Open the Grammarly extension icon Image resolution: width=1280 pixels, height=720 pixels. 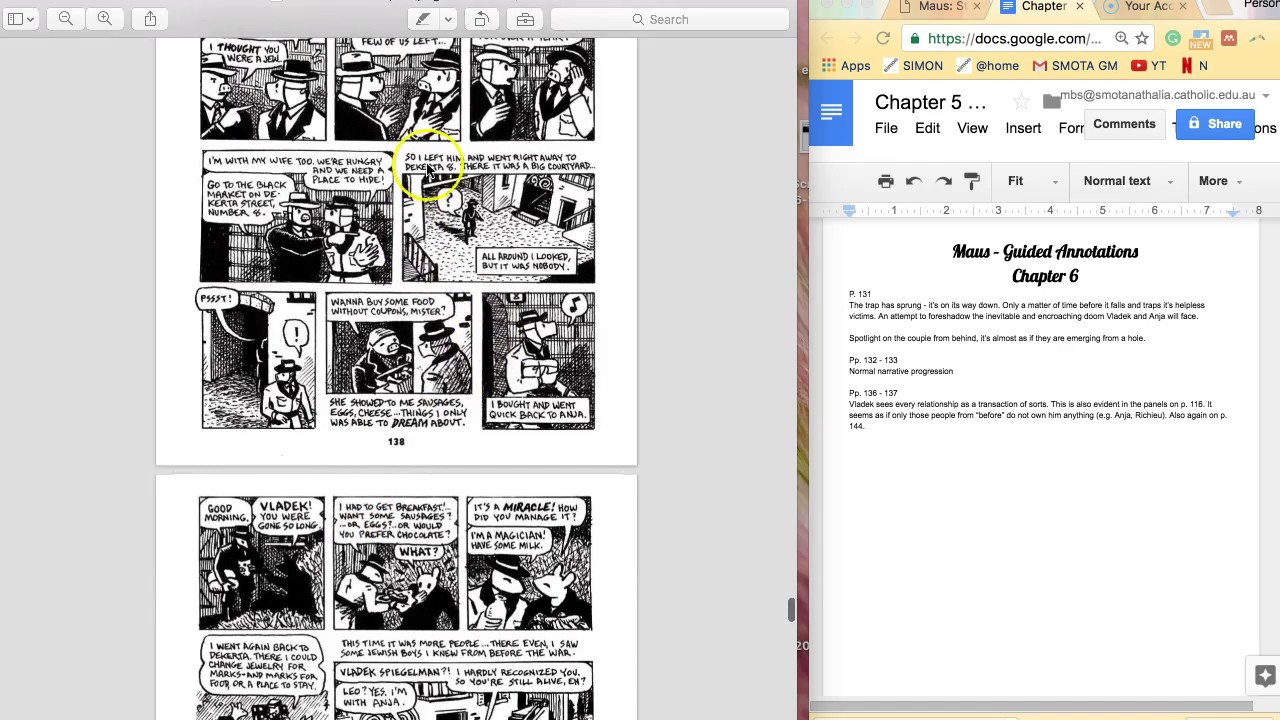coord(1173,38)
